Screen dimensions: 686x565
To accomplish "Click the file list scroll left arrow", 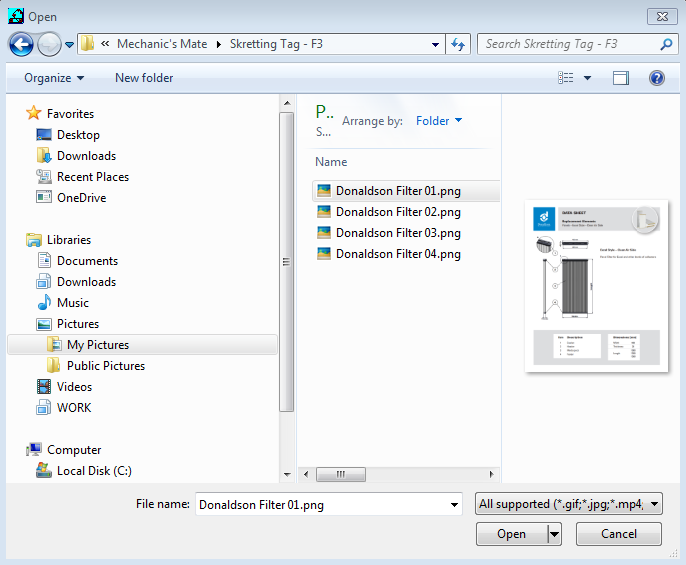I will (x=306, y=474).
